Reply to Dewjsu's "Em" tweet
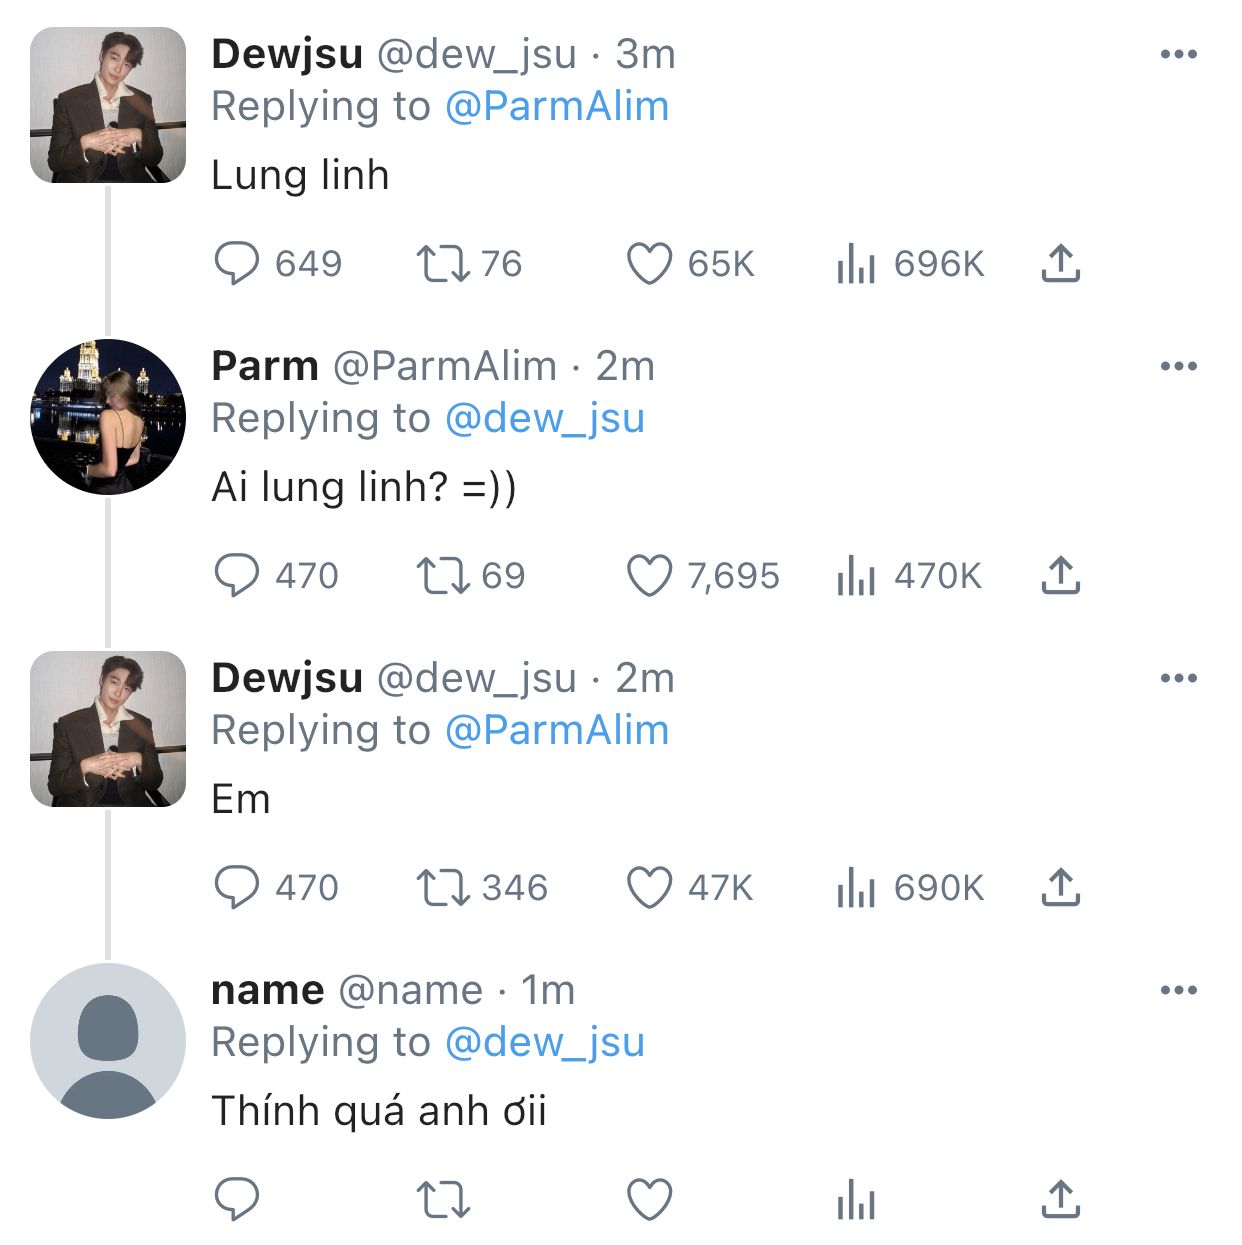The width and height of the screenshot is (1242, 1245). click(237, 888)
